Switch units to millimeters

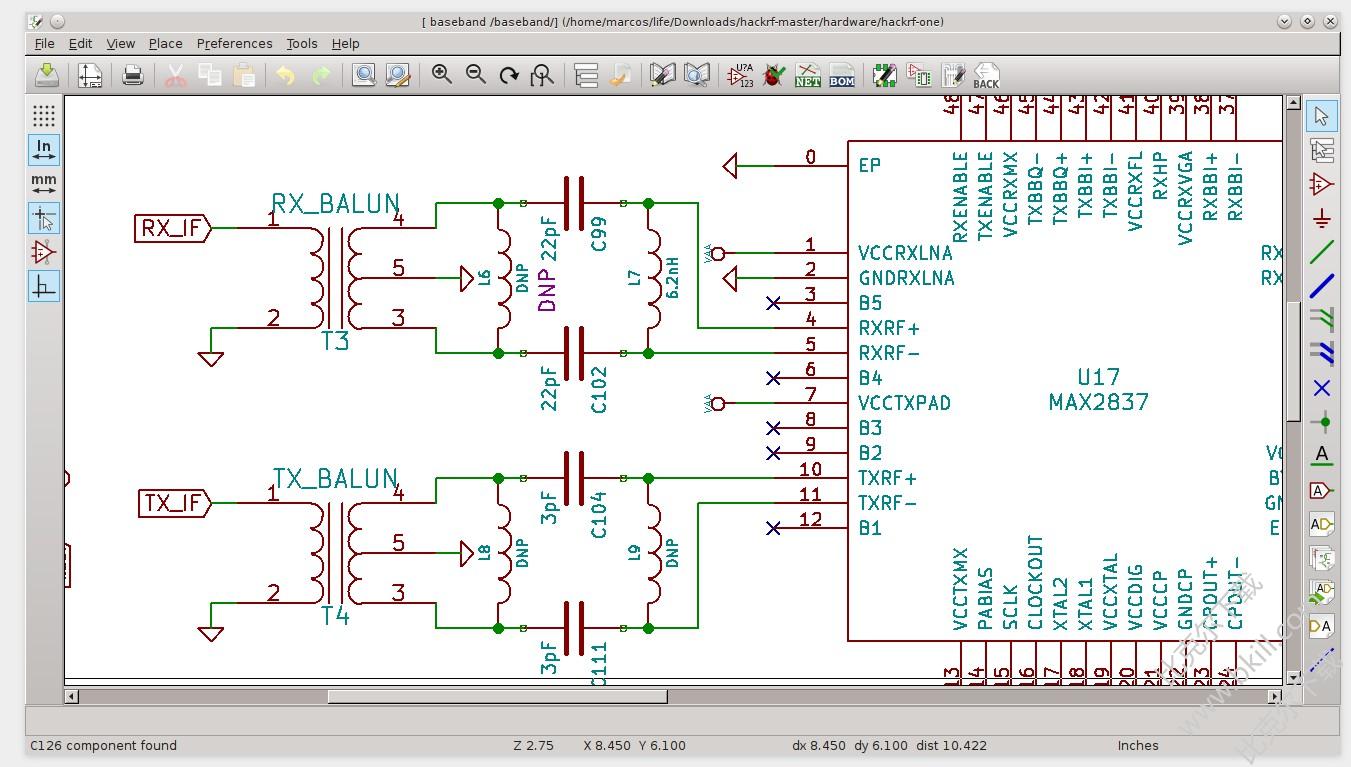coord(44,184)
